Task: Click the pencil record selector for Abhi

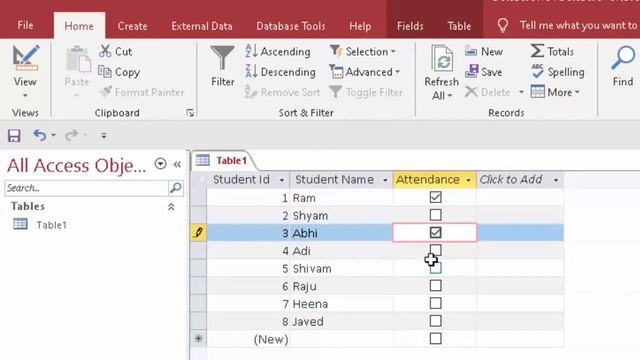Action: point(198,233)
